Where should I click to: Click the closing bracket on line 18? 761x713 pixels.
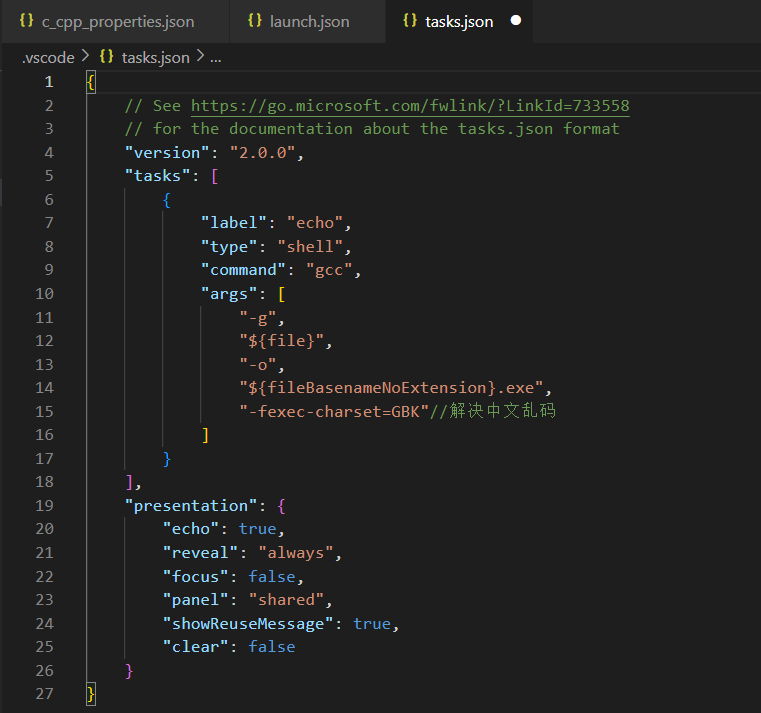tap(129, 482)
